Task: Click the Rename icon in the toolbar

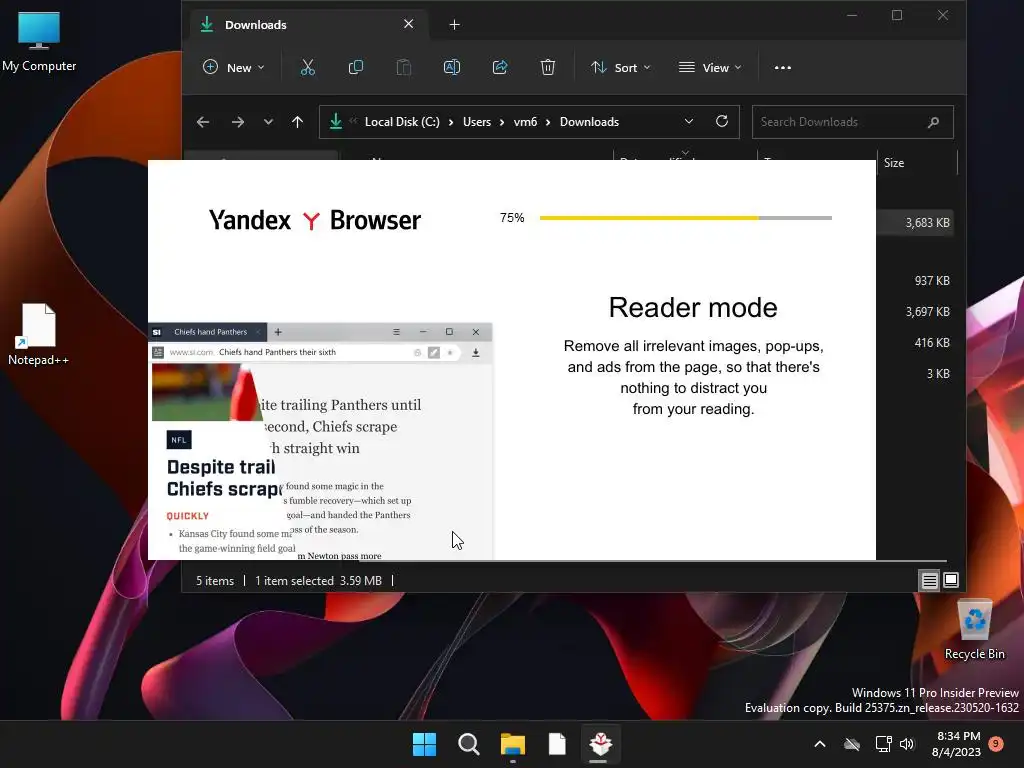Action: pyautogui.click(x=452, y=67)
